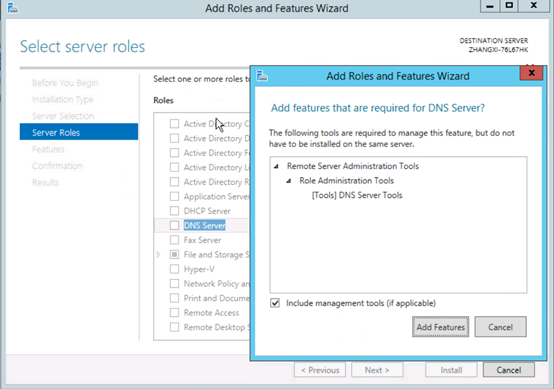Click the Install button
The height and width of the screenshot is (389, 554).
(451, 370)
